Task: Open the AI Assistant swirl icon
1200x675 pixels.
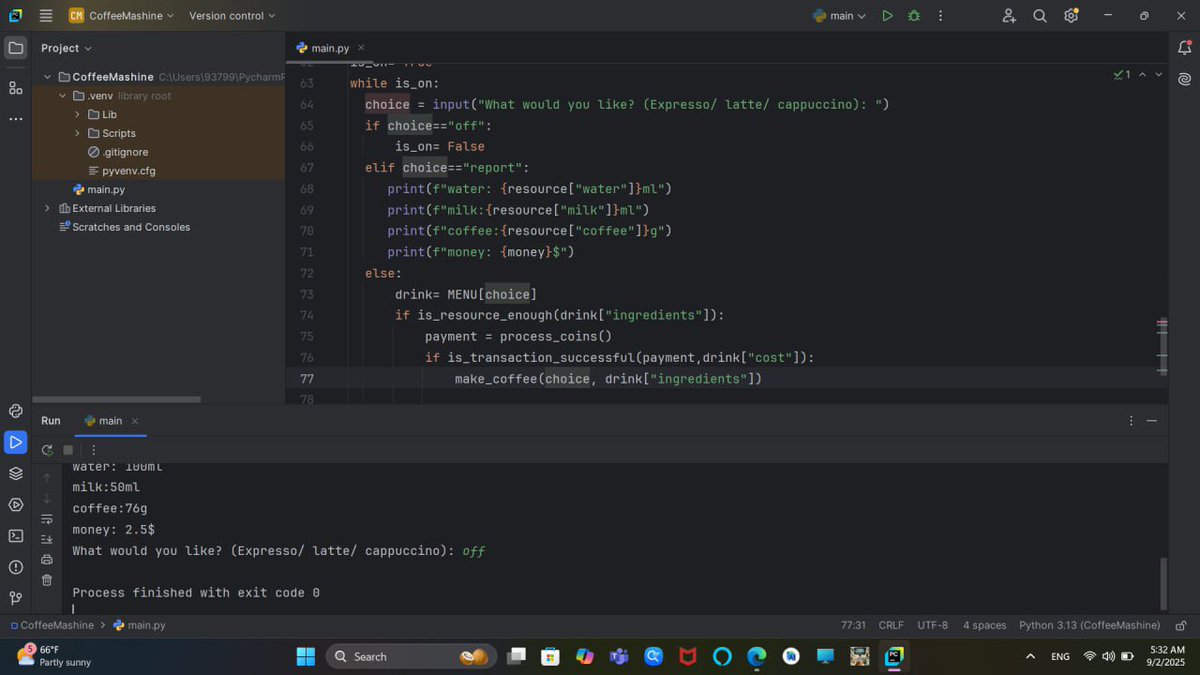Action: coord(1185,78)
